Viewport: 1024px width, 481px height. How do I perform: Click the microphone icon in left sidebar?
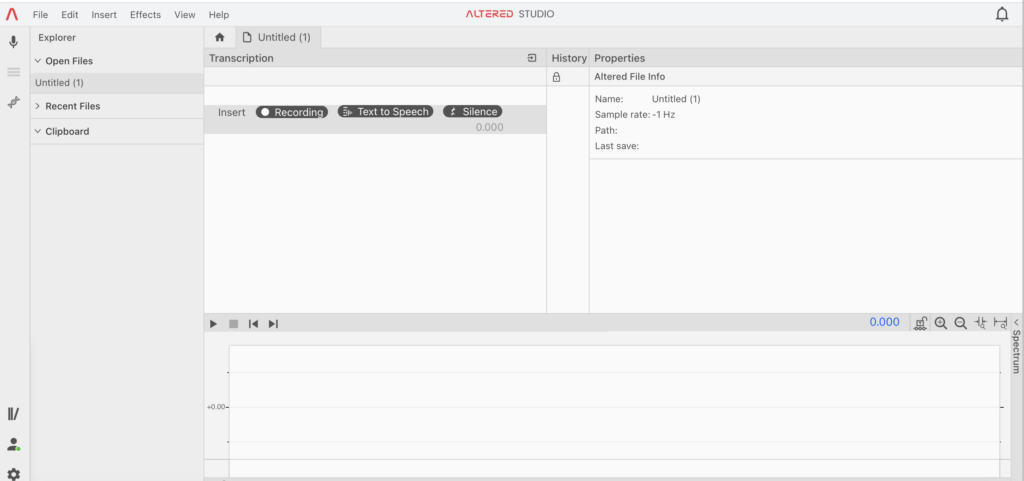pyautogui.click(x=14, y=42)
